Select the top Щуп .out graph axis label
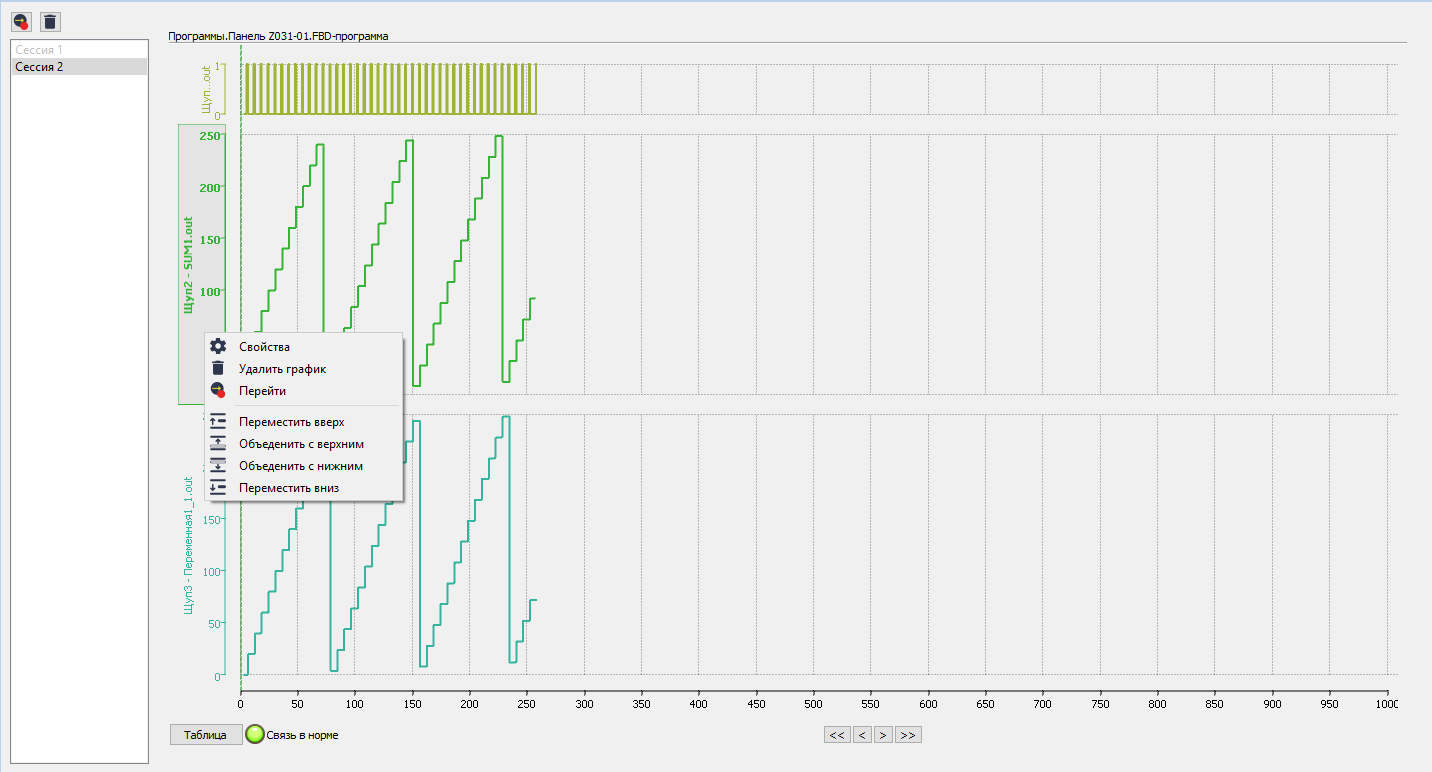1432x772 pixels. click(x=206, y=89)
